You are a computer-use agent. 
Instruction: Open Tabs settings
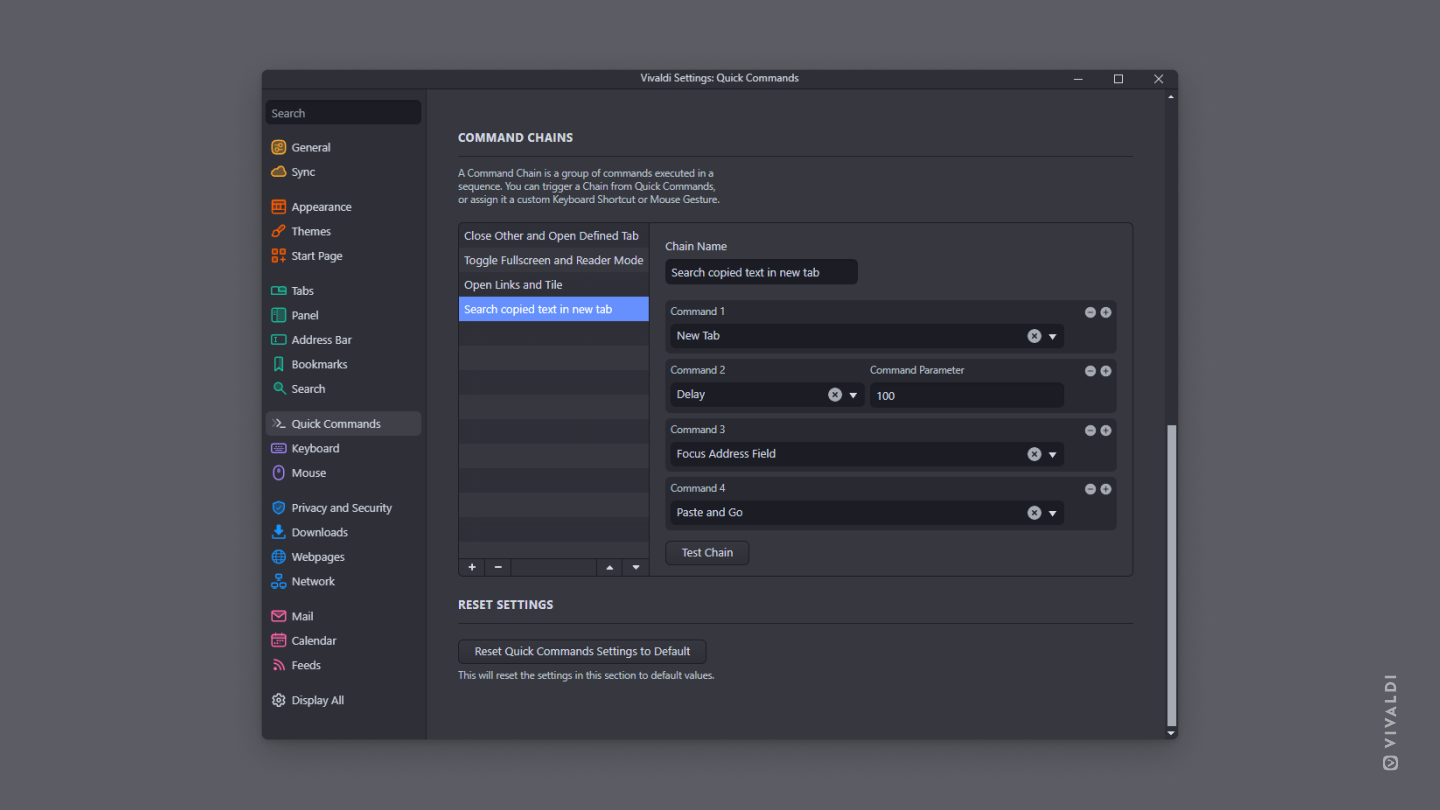tap(343, 291)
